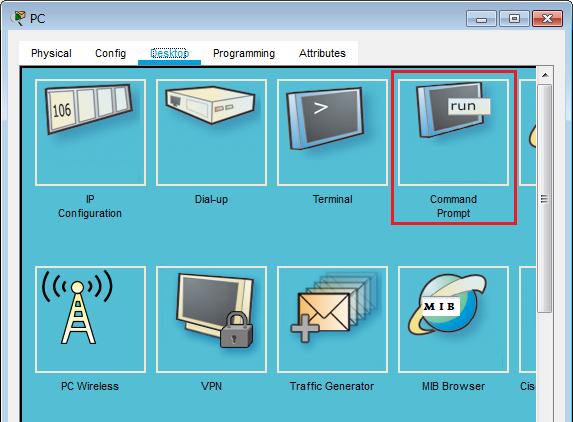Open the IP Configuration app icon
Viewport: 573px width, 422px height.
[90, 132]
